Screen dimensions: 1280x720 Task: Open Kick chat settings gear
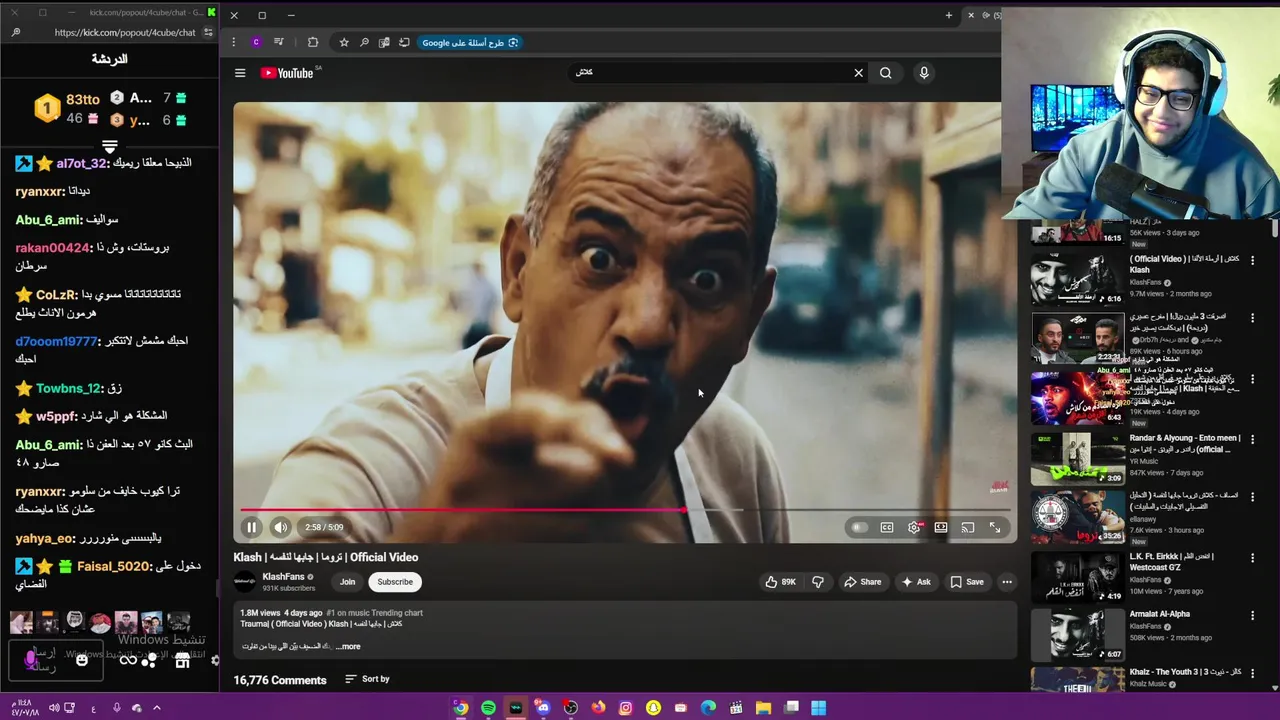(215, 661)
